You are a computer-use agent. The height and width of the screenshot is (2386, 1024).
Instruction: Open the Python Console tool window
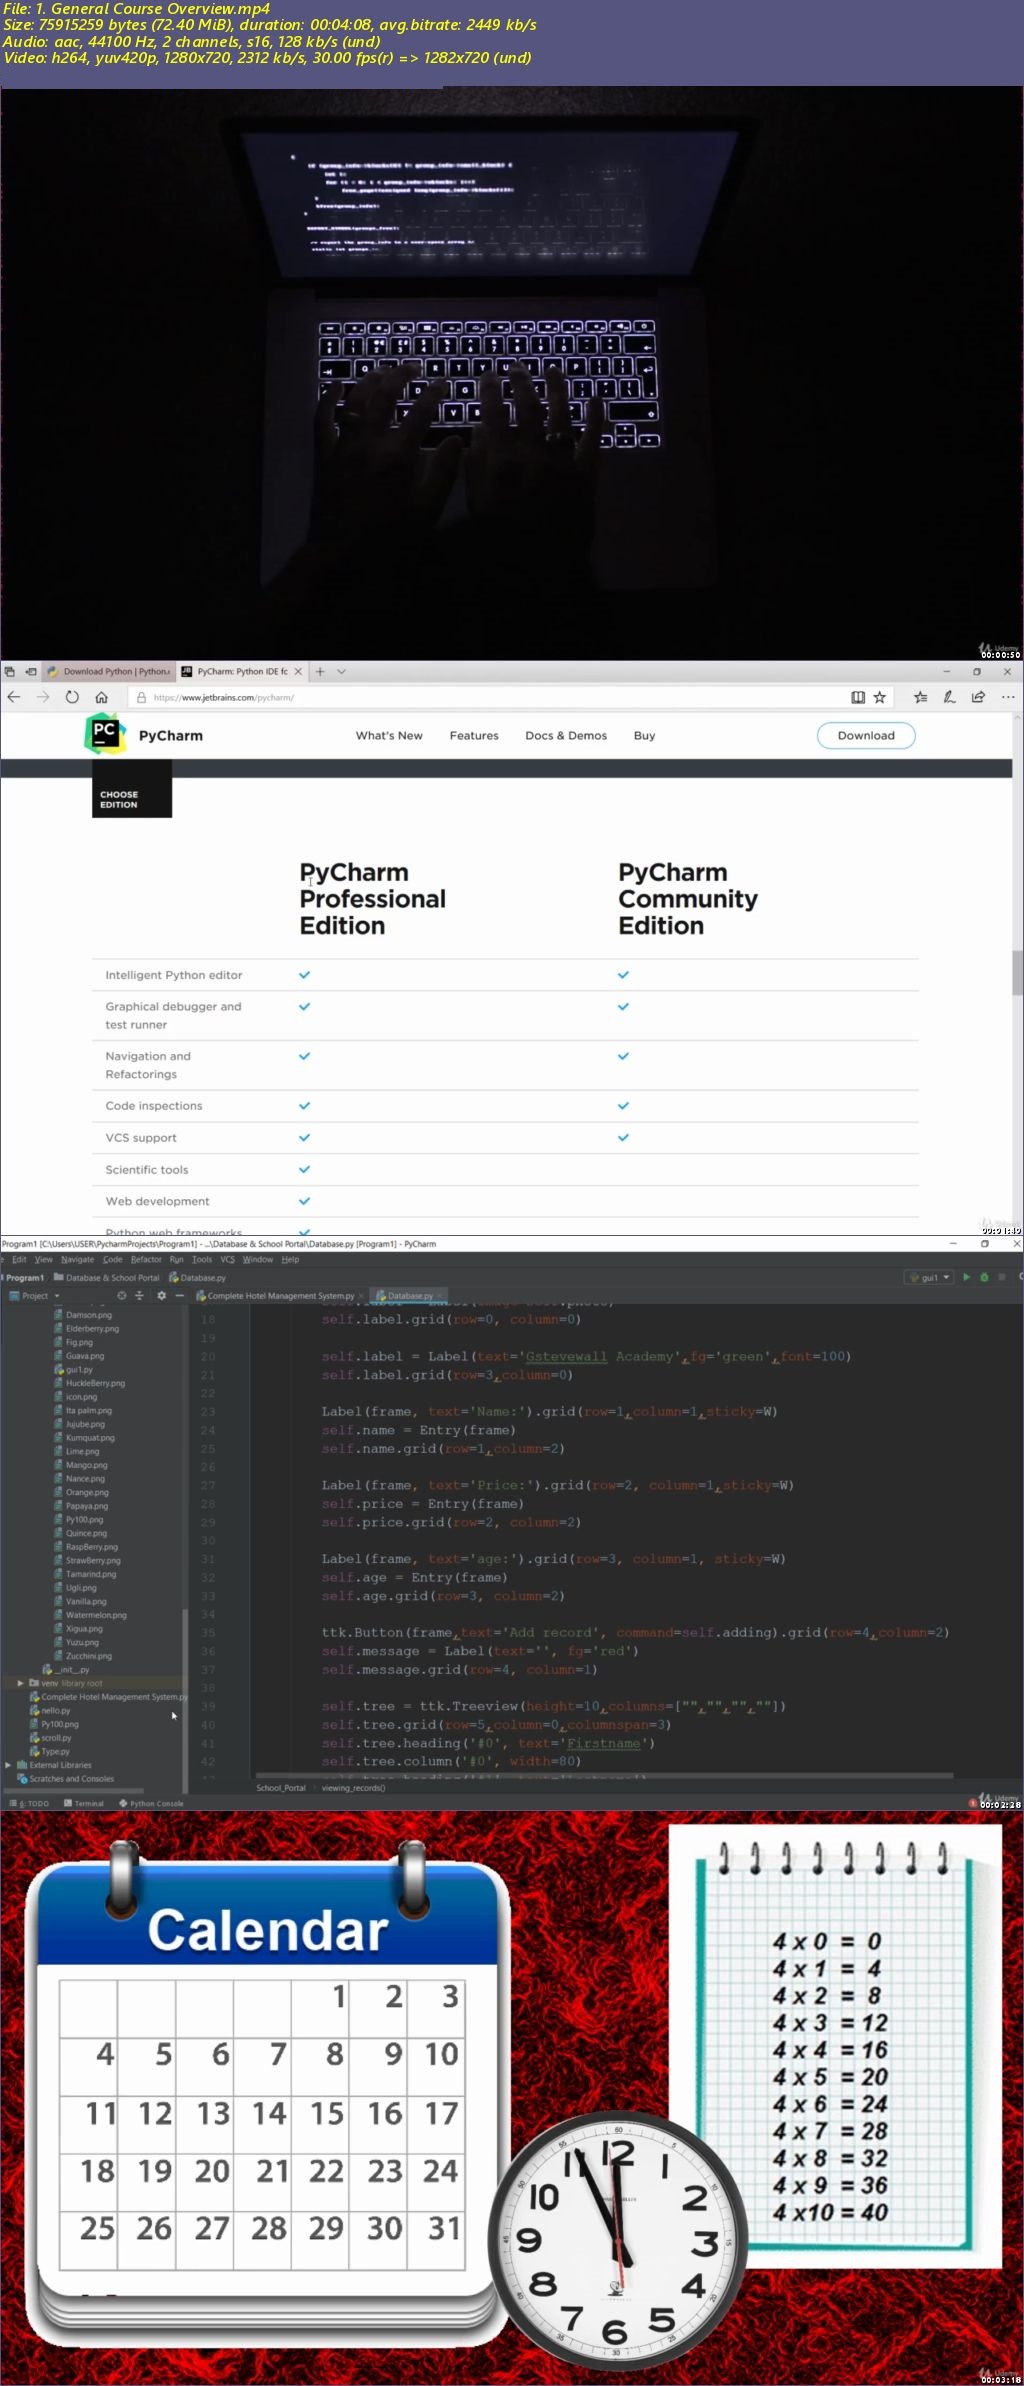[152, 1803]
